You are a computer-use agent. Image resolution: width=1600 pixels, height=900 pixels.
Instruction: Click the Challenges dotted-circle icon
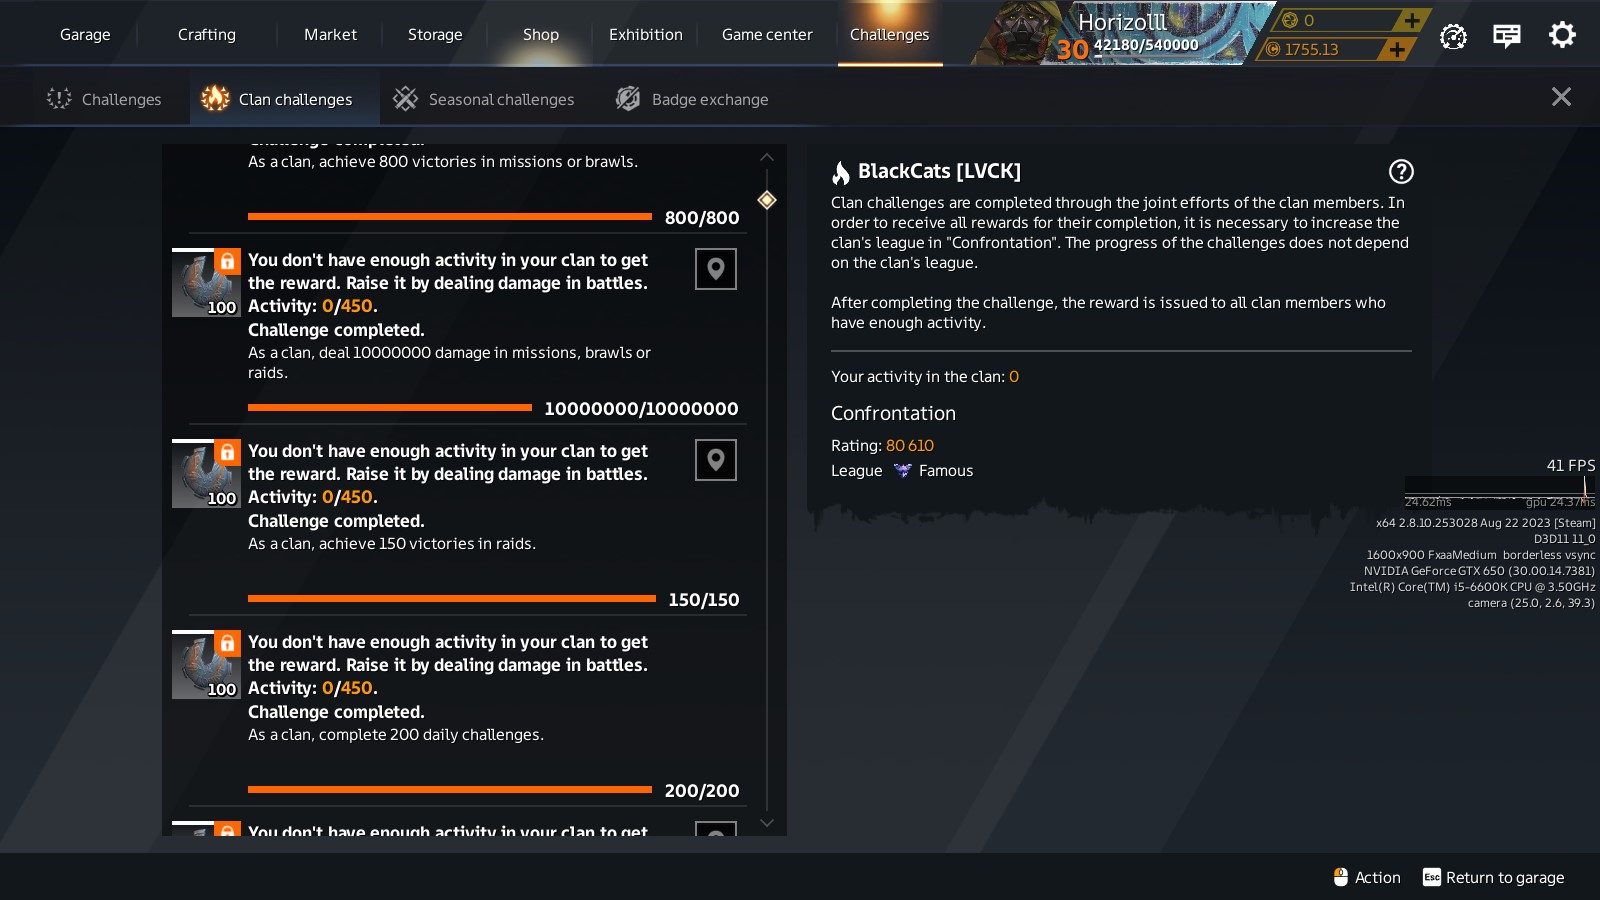[59, 98]
